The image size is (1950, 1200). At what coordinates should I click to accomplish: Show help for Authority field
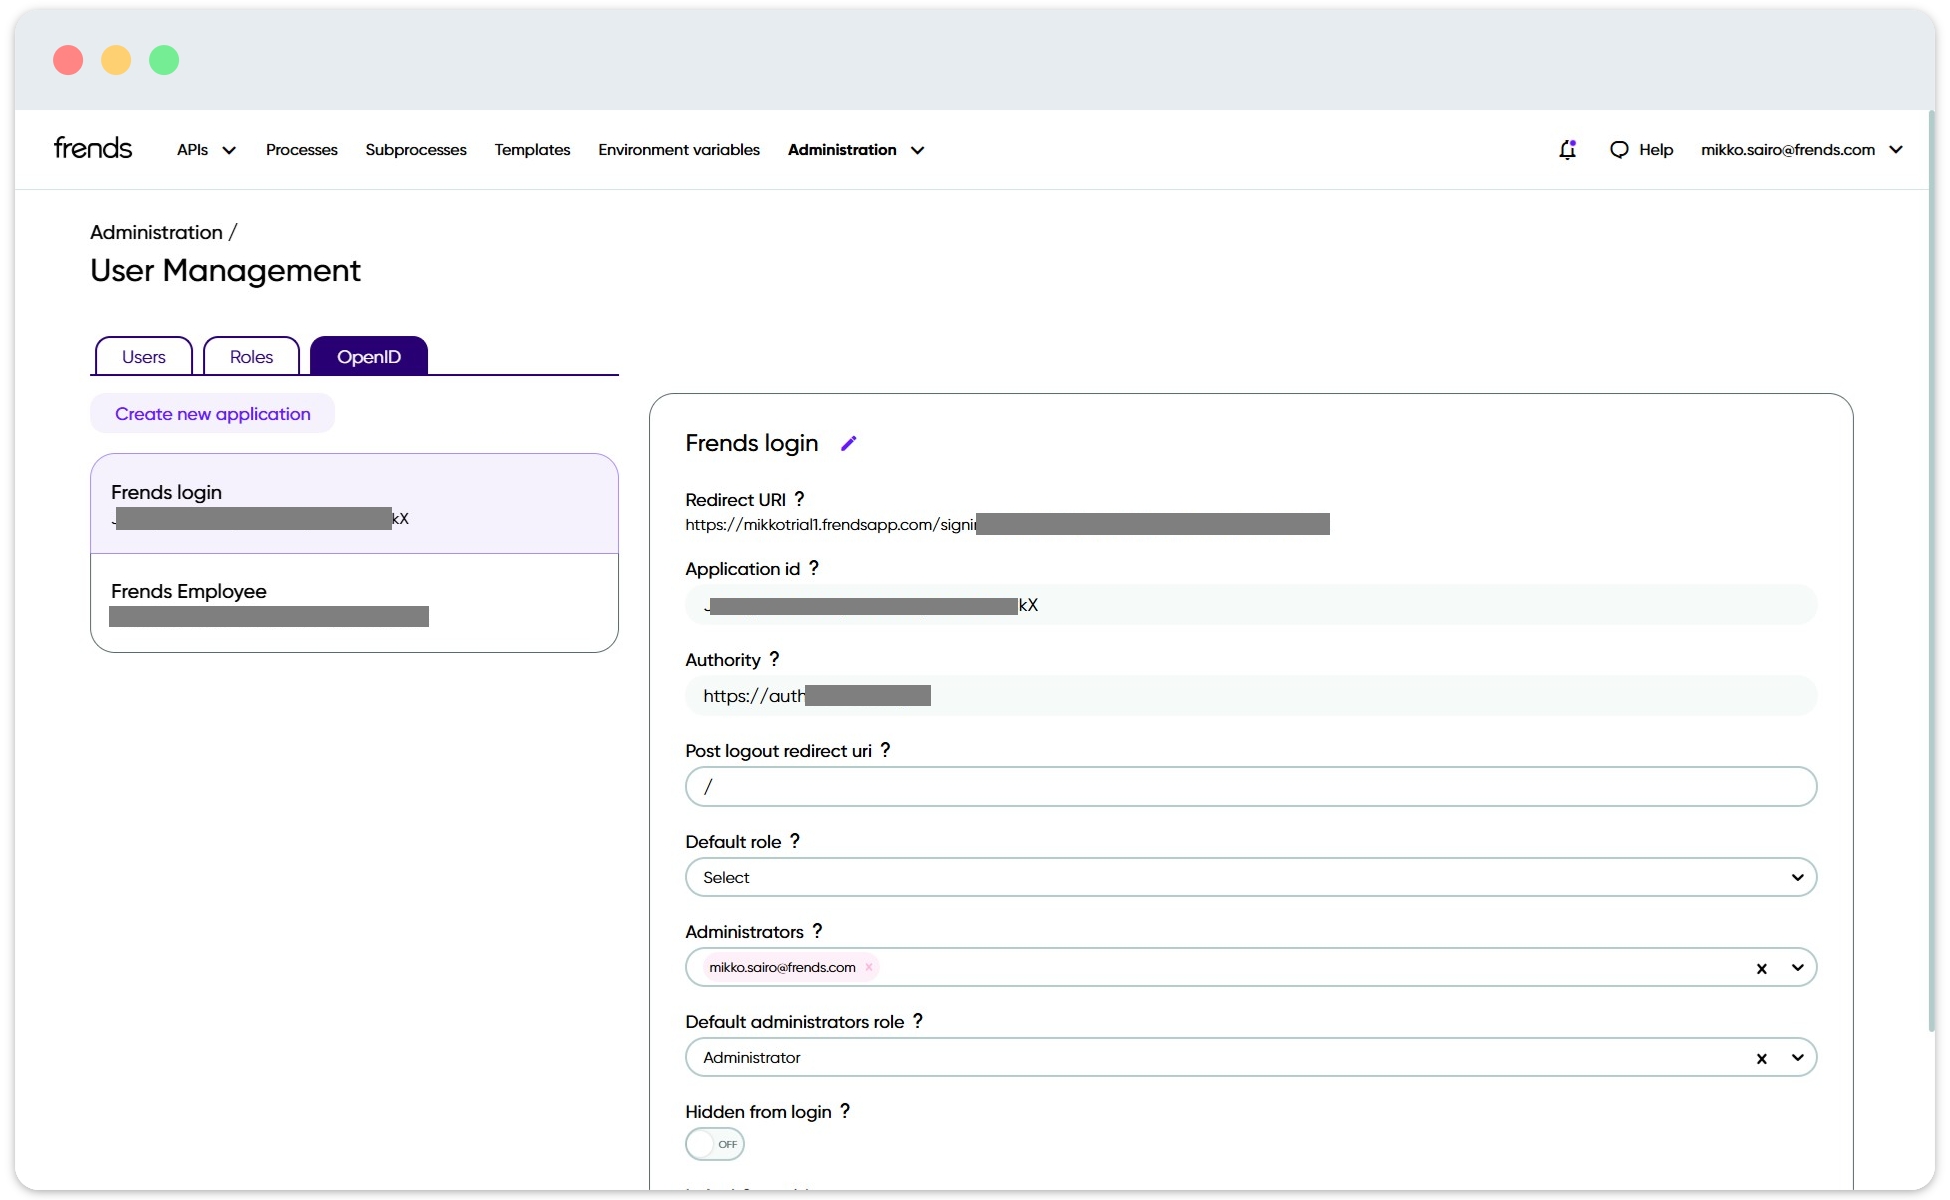tap(775, 658)
